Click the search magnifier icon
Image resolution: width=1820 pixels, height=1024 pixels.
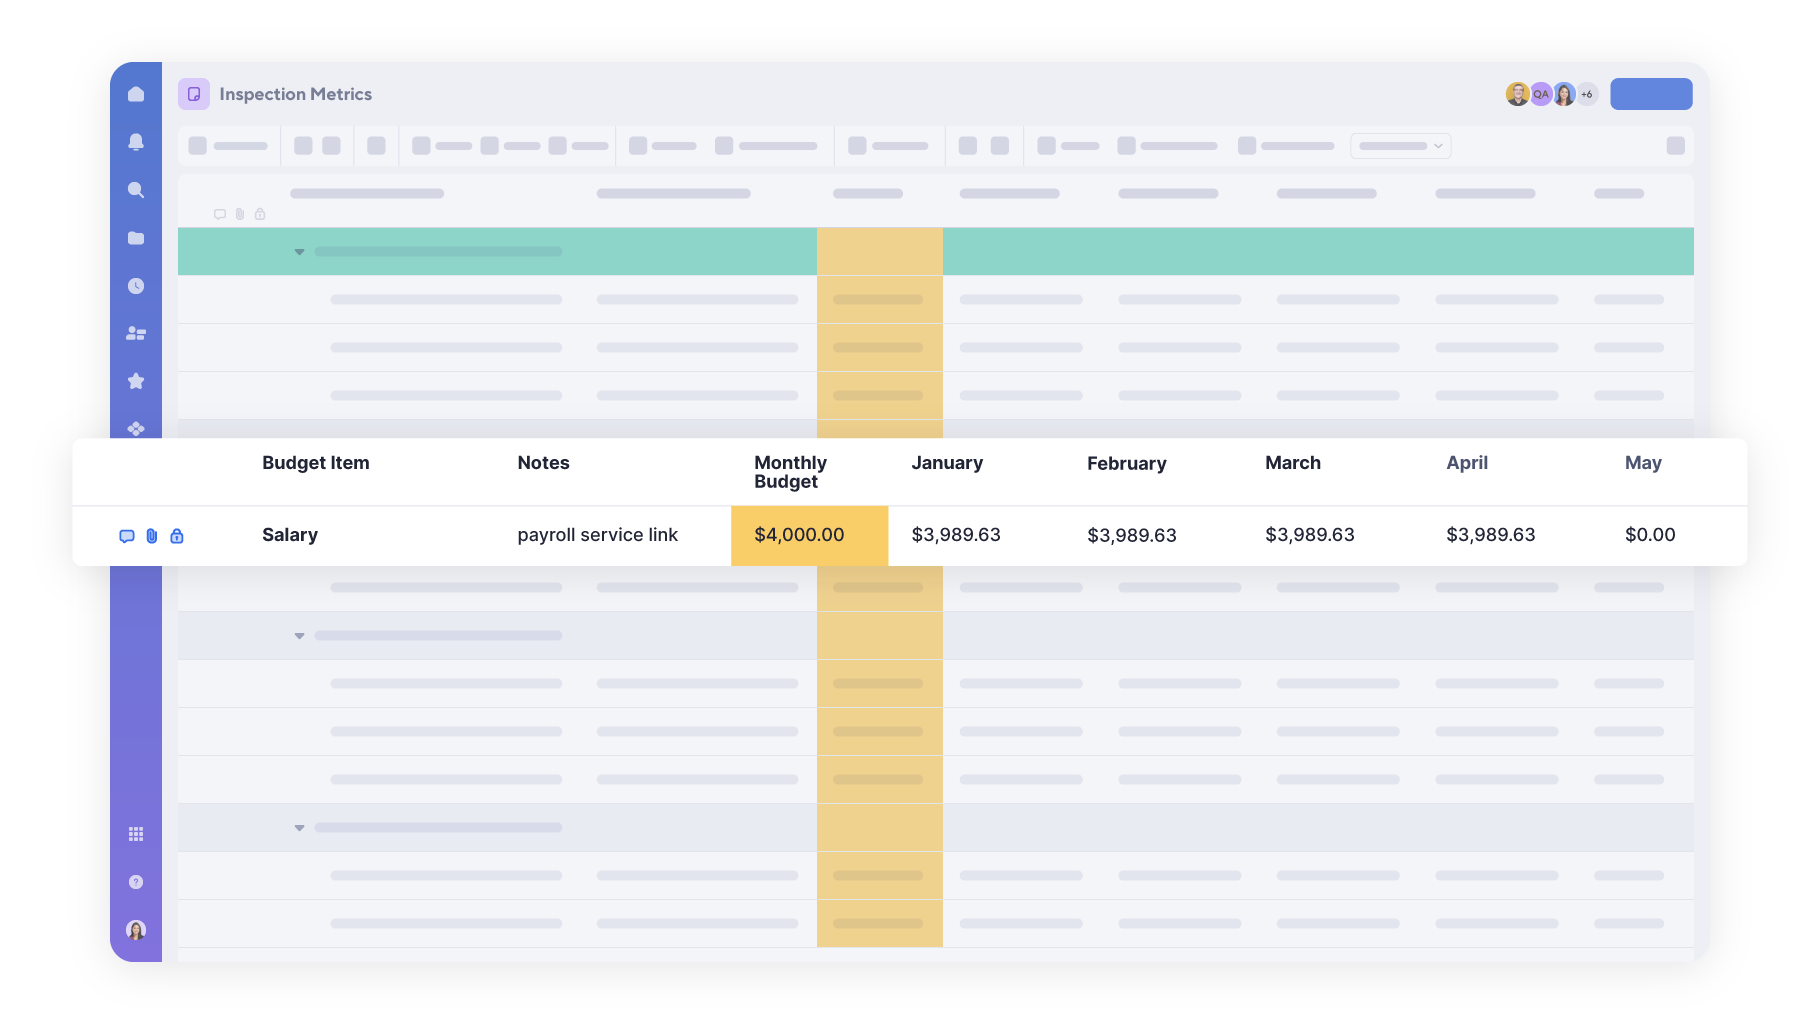[x=136, y=190]
